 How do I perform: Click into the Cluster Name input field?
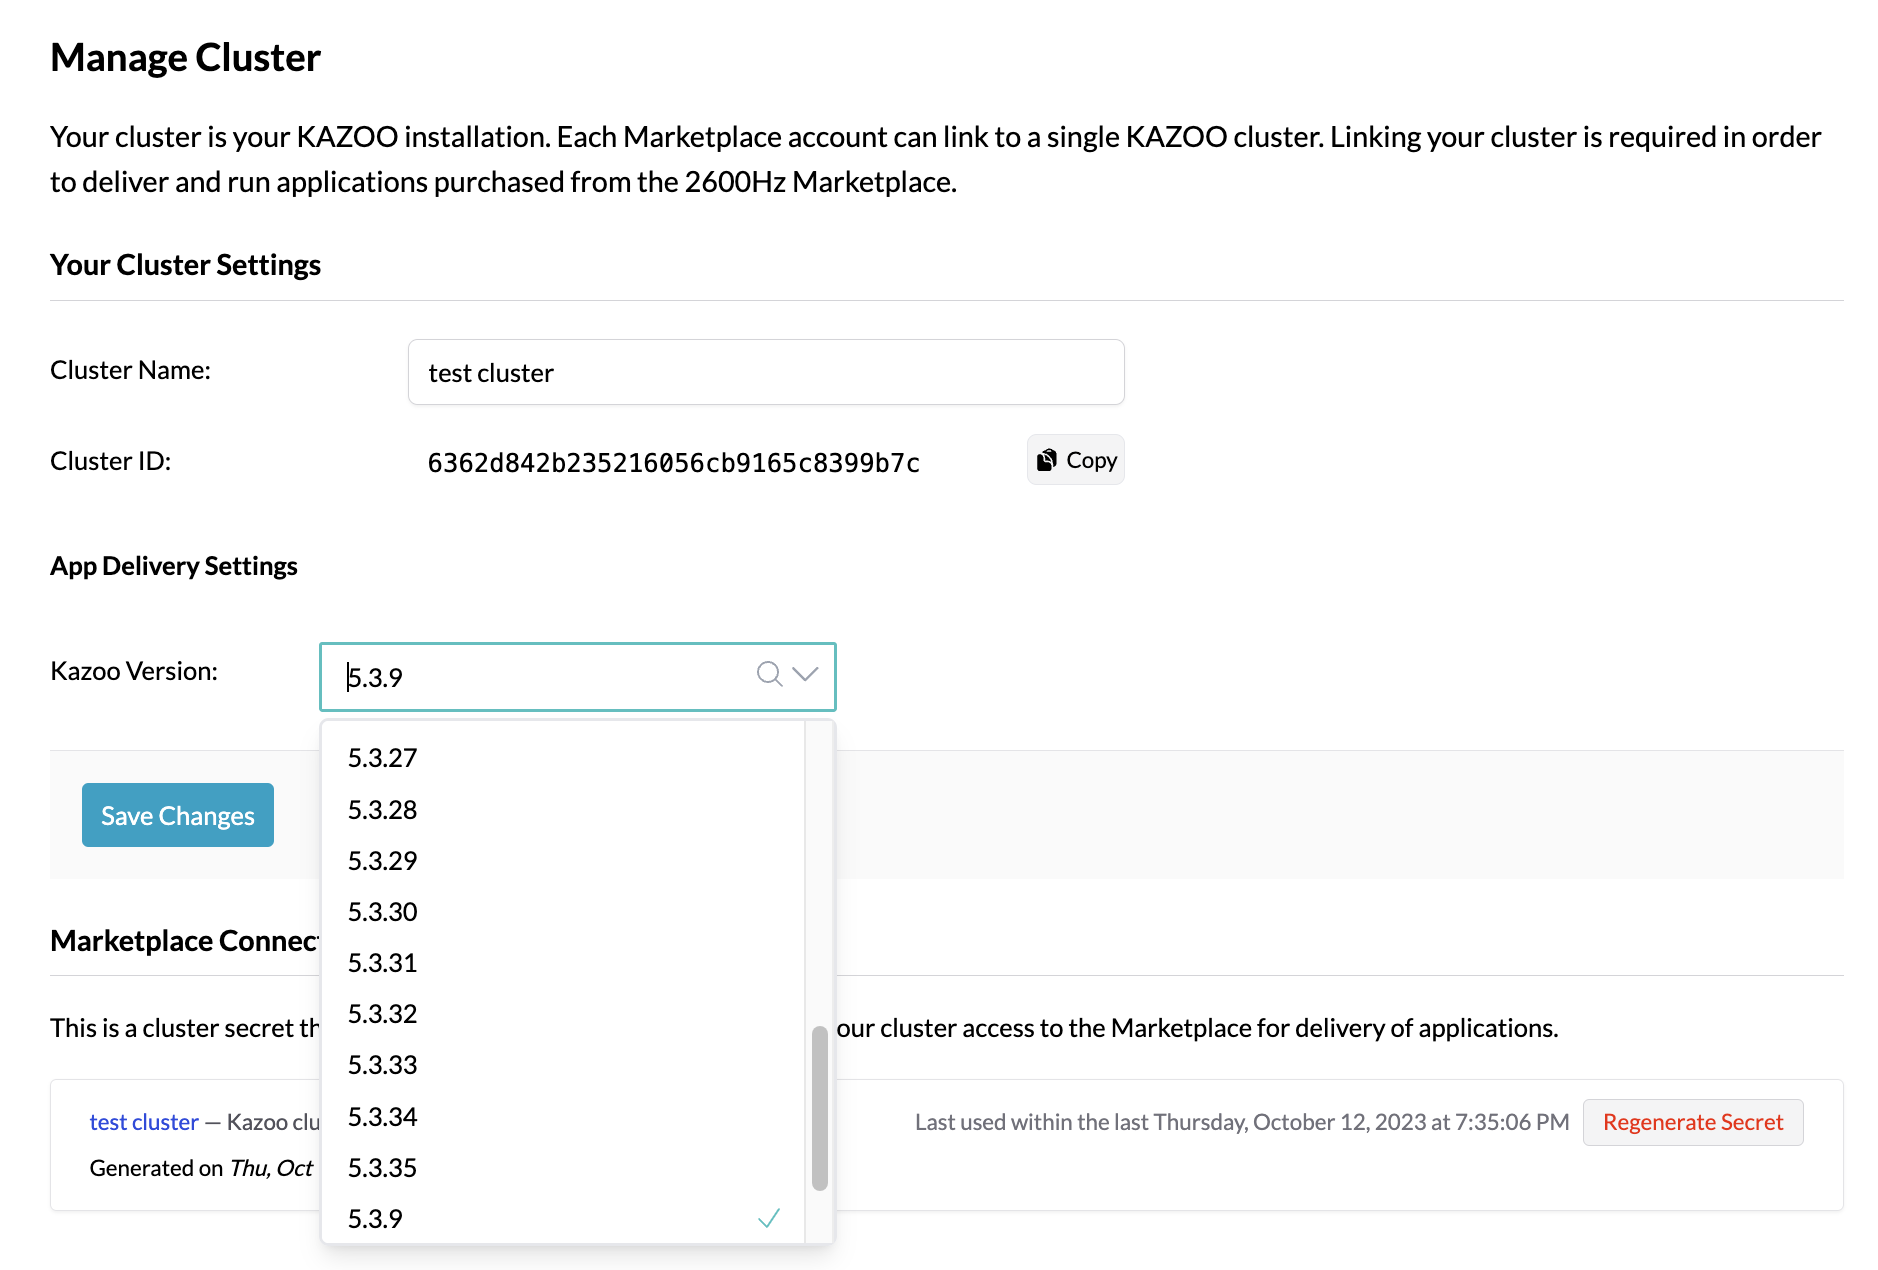click(766, 372)
